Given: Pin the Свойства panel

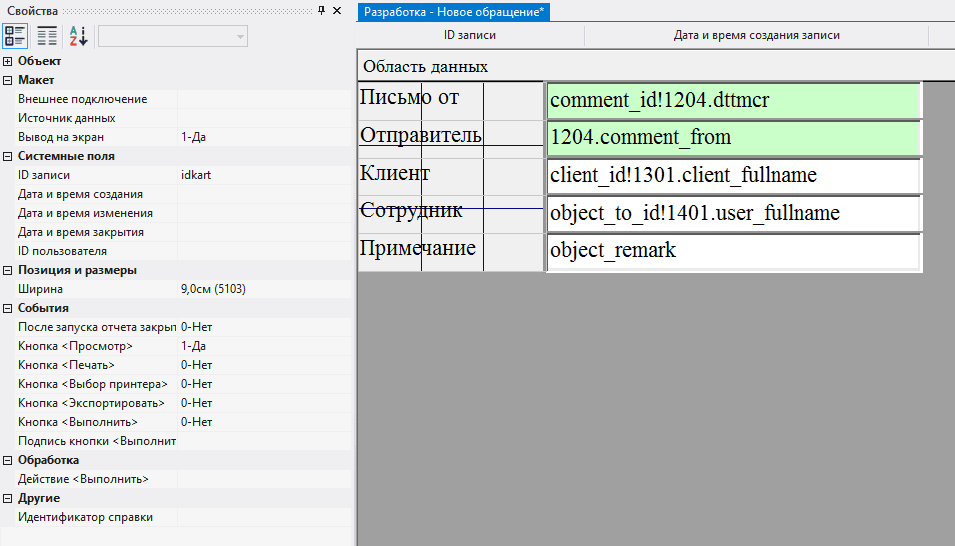Looking at the screenshot, I should (321, 10).
